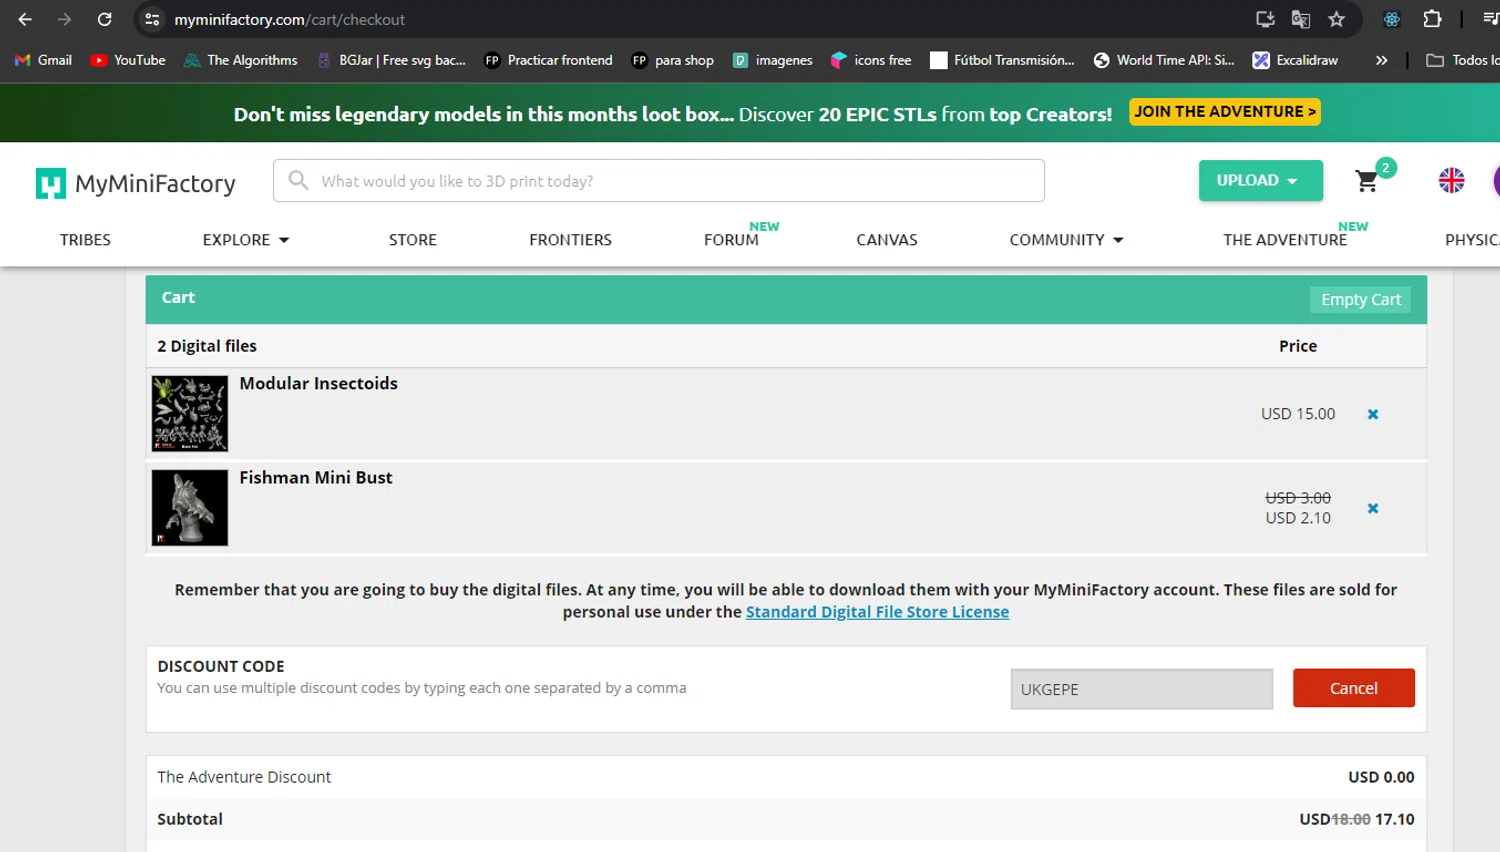Open the shopping cart icon
Viewport: 1500px width, 852px height.
tap(1367, 181)
